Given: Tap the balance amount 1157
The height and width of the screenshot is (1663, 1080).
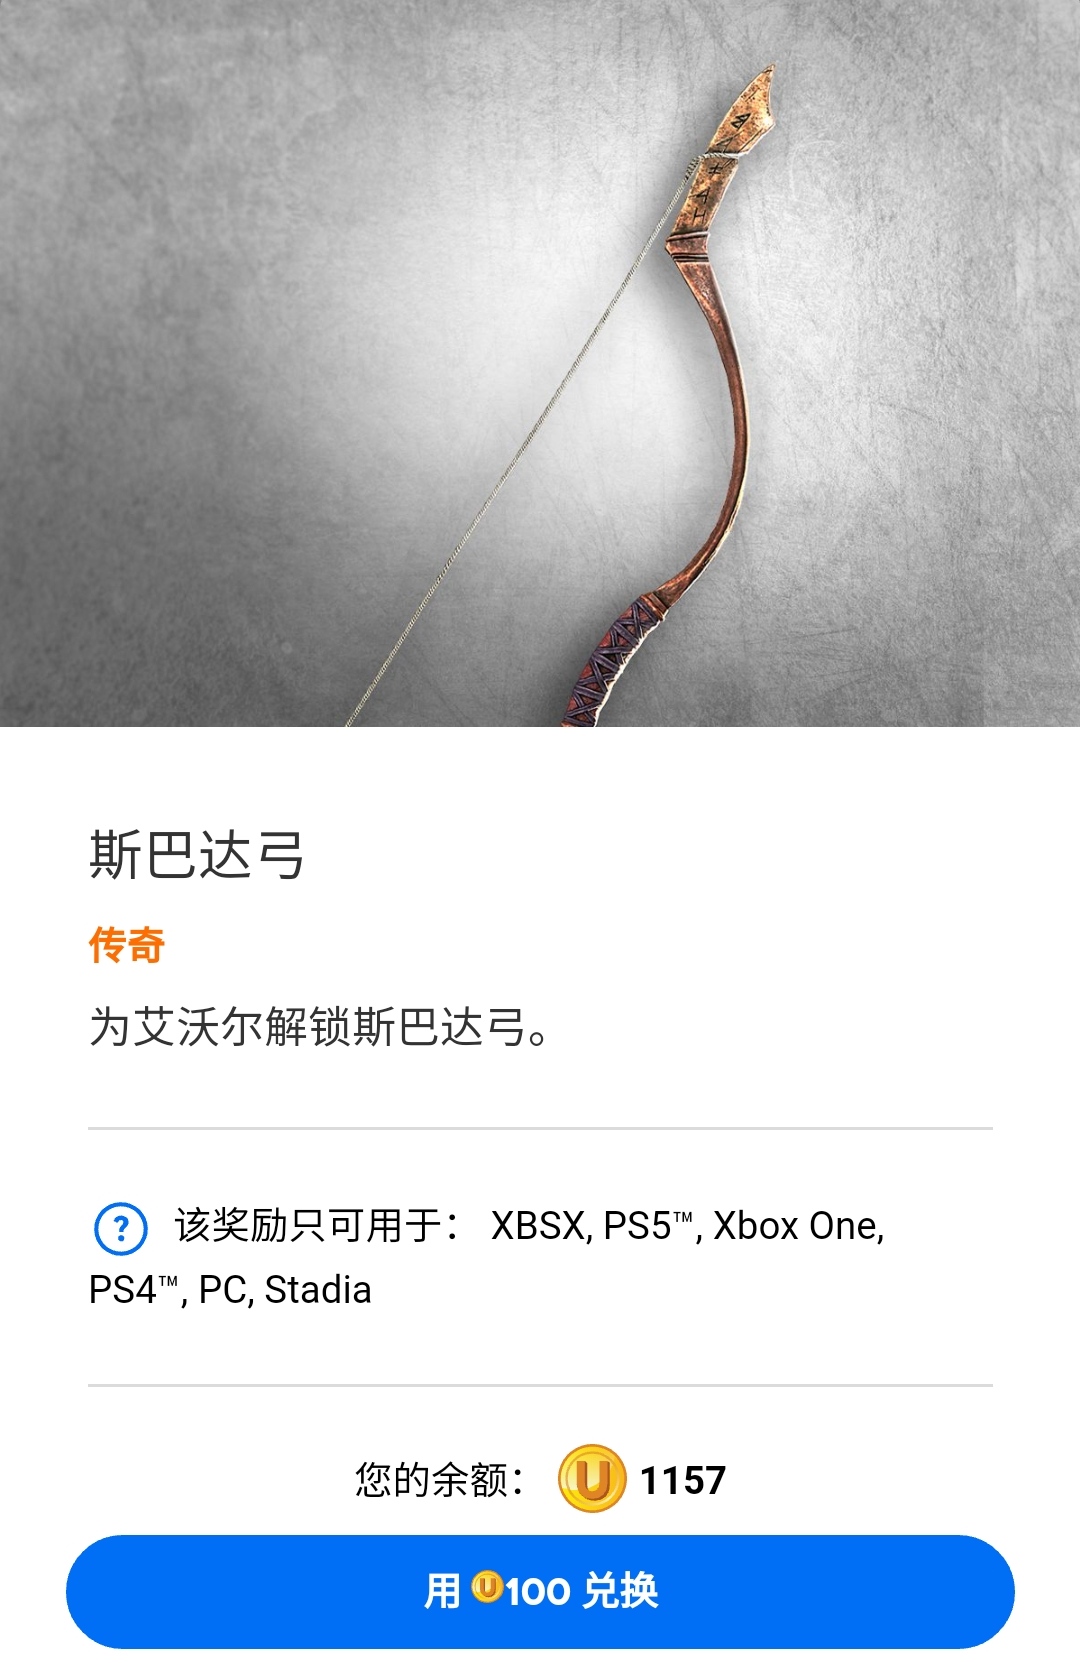Looking at the screenshot, I should [x=683, y=1480].
